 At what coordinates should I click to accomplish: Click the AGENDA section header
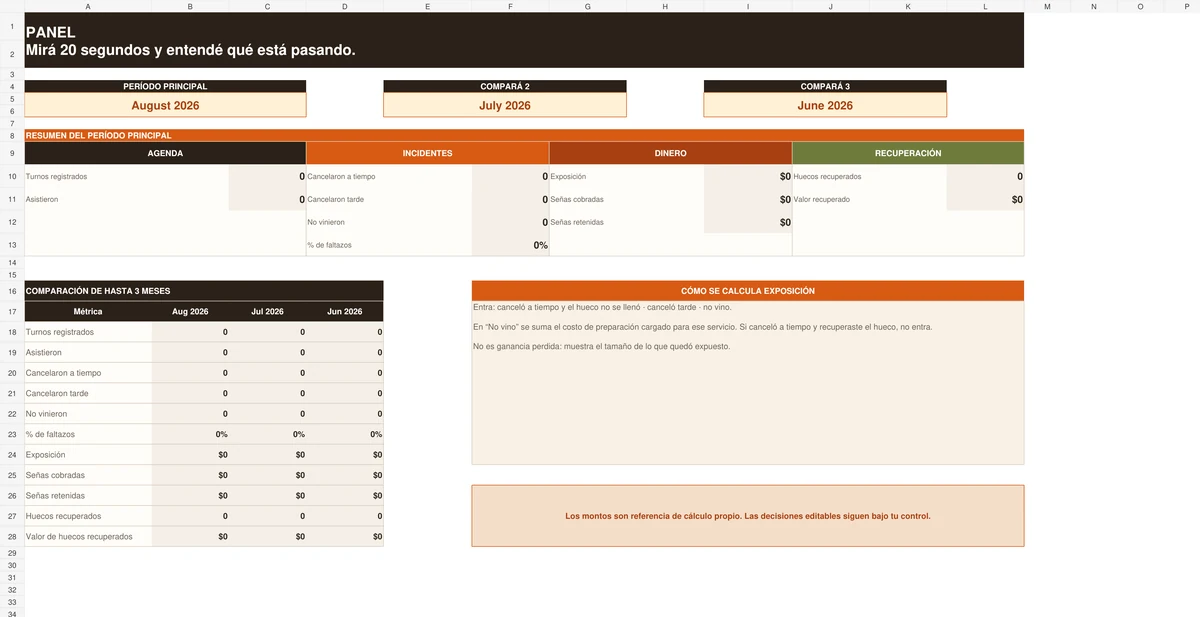tap(165, 153)
